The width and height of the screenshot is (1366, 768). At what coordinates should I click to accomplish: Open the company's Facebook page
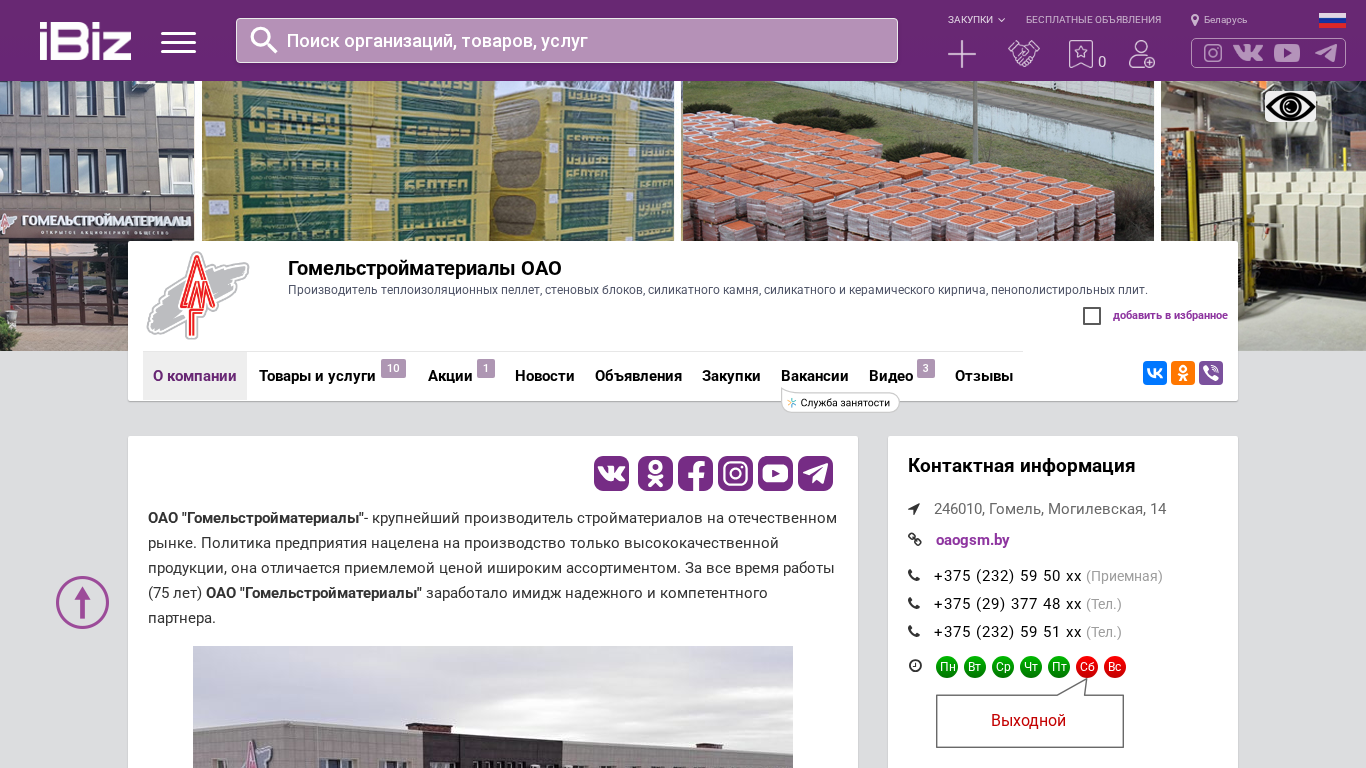point(695,473)
